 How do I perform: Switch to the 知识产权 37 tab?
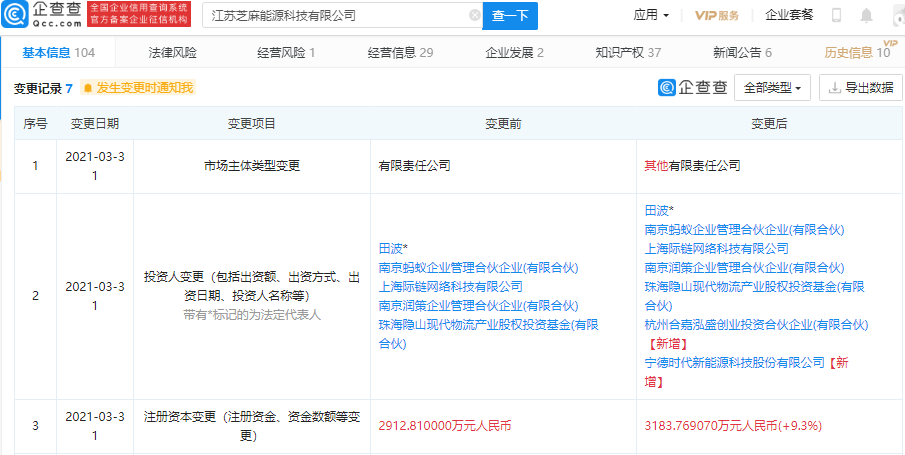click(x=628, y=53)
